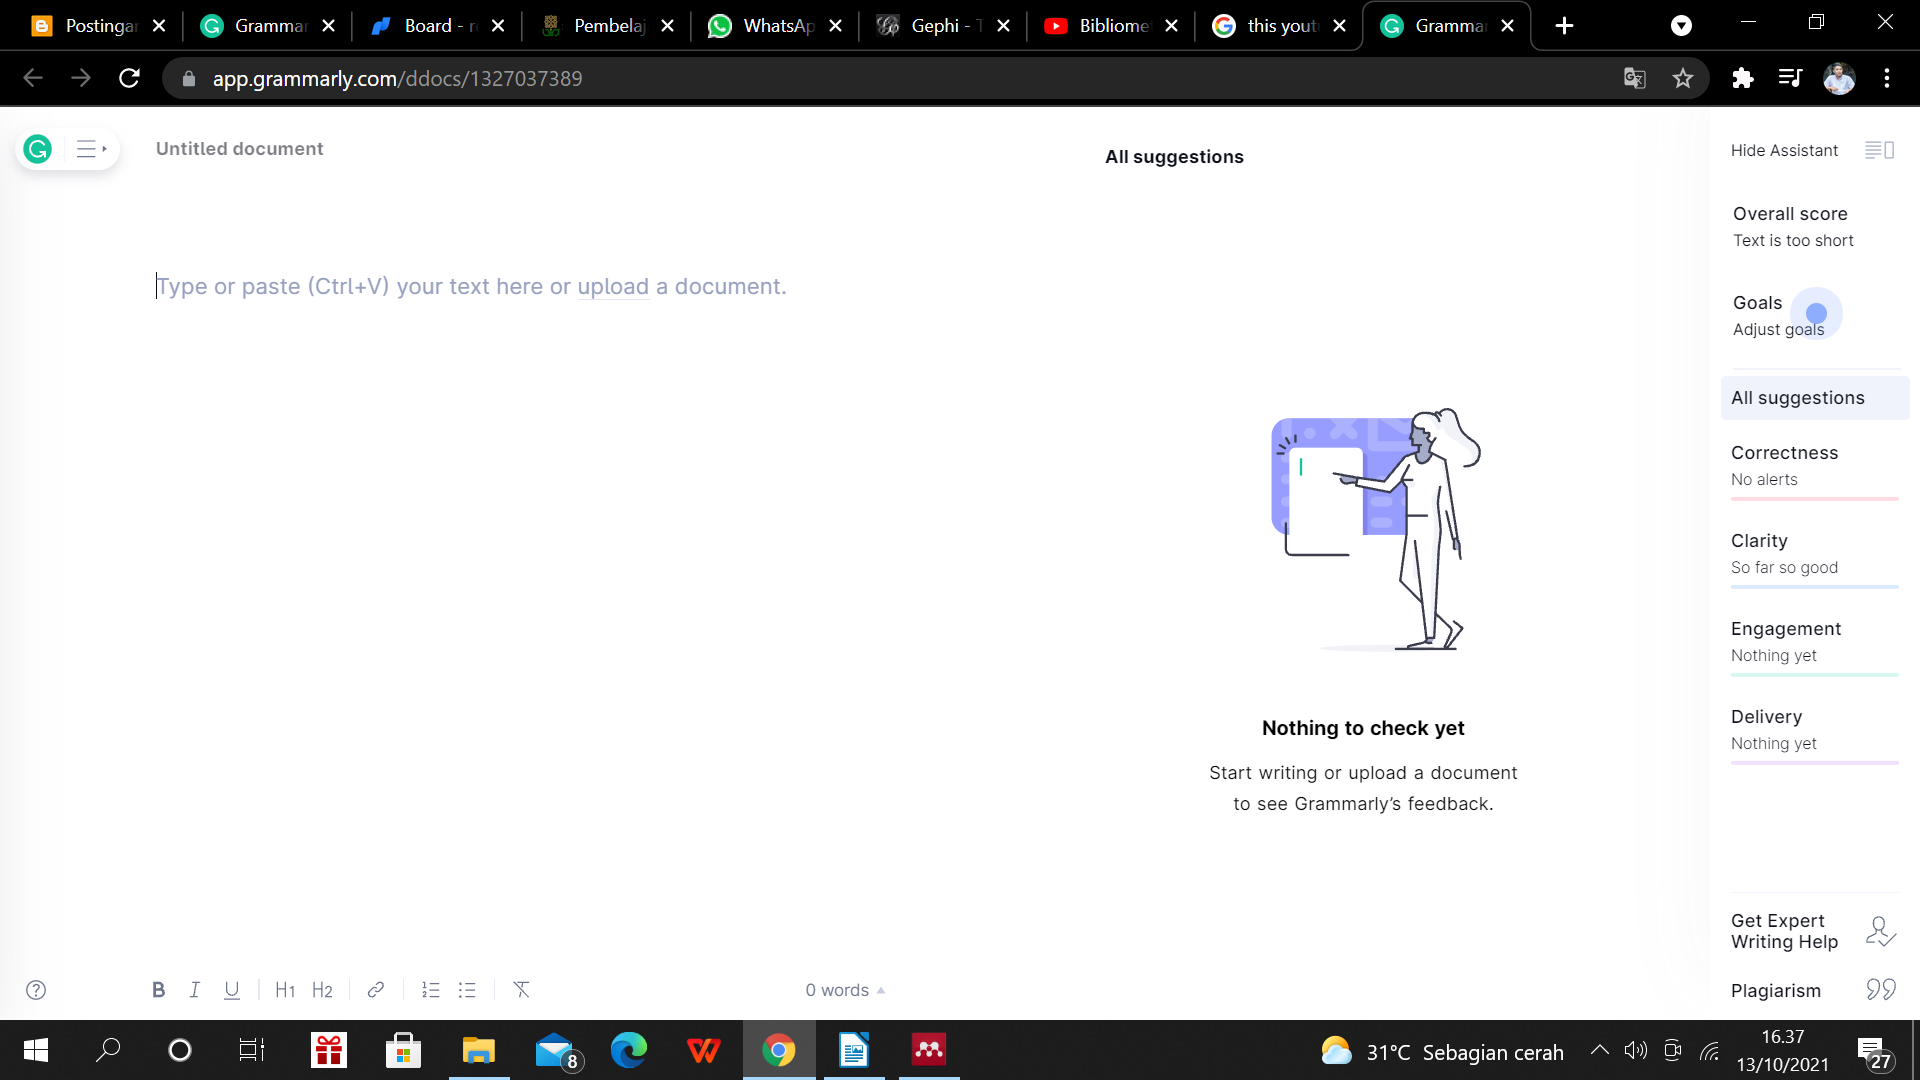The image size is (1920, 1080).
Task: Select All suggestions category
Action: (x=1814, y=398)
